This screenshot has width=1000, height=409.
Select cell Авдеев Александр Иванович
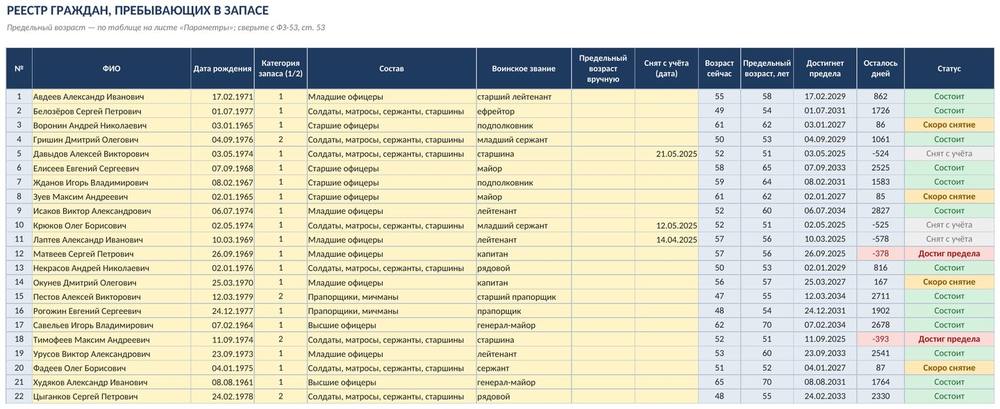click(x=111, y=96)
